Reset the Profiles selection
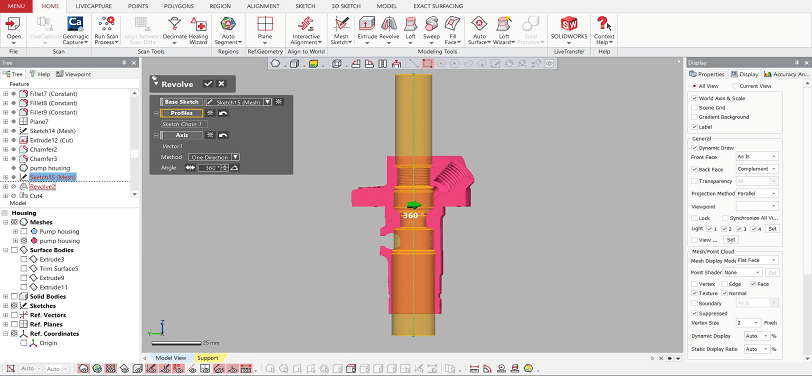 223,113
